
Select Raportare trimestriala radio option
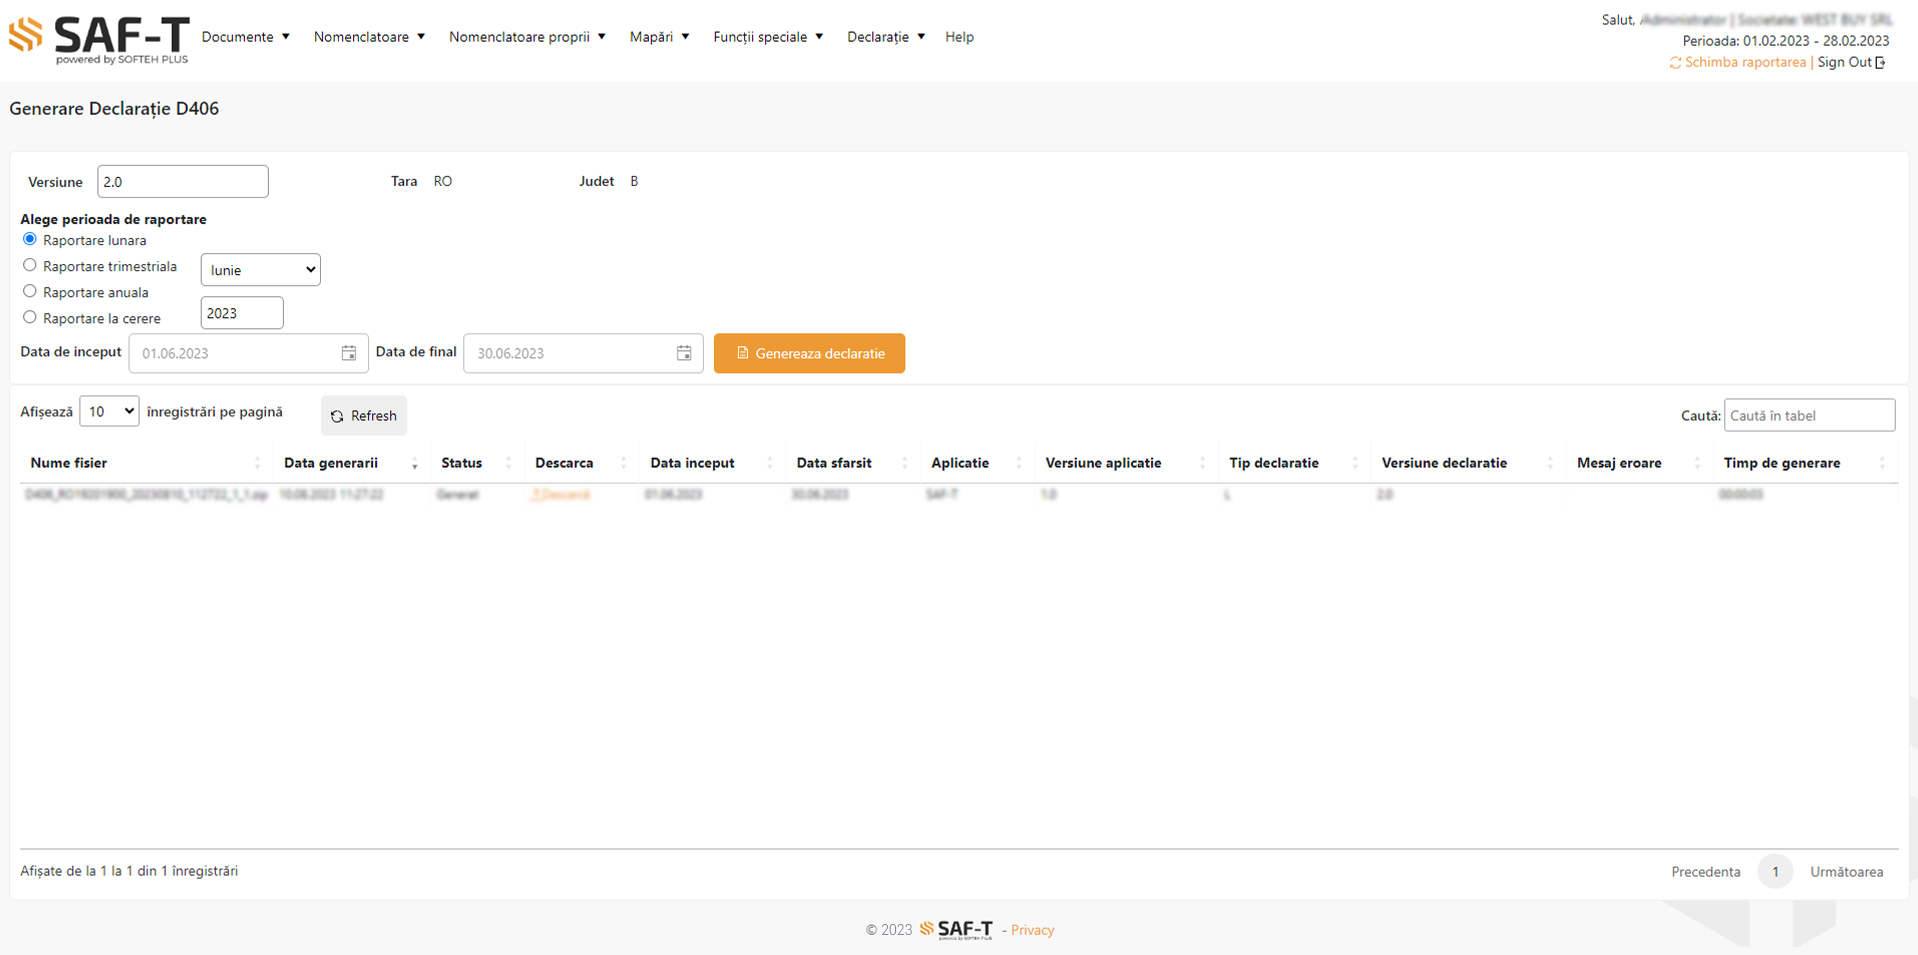tap(30, 266)
